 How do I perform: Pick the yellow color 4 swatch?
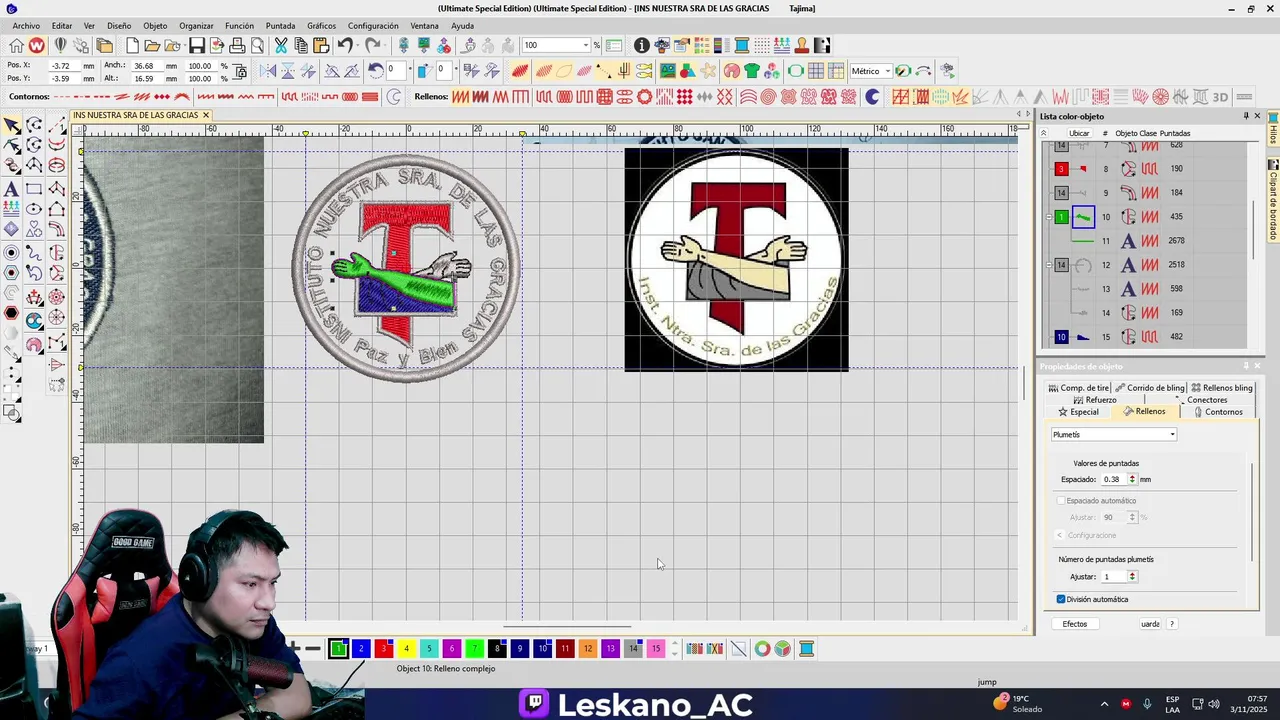406,649
